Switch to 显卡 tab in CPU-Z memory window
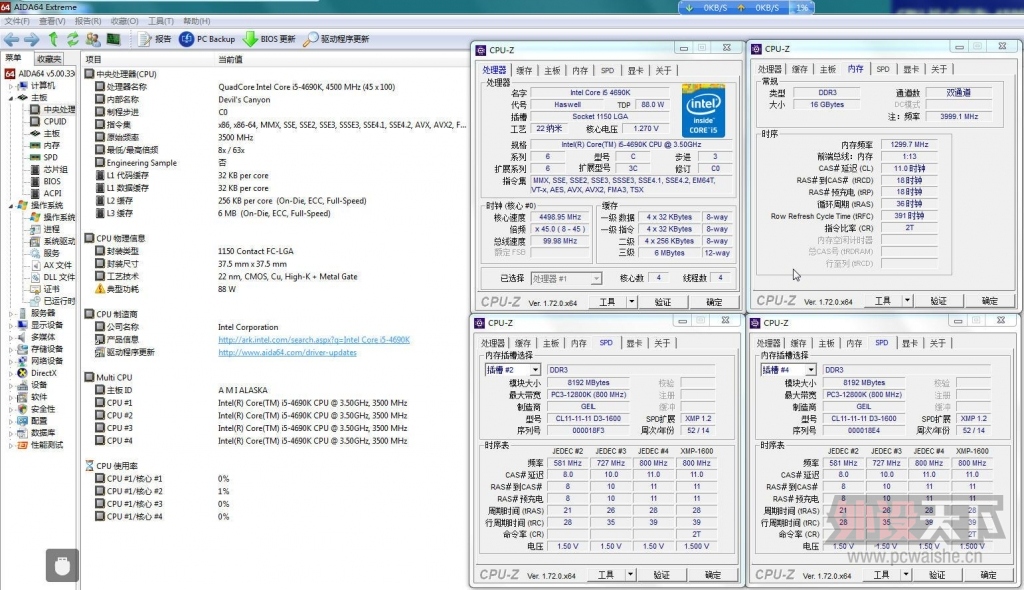This screenshot has height=590, width=1024. (x=911, y=69)
